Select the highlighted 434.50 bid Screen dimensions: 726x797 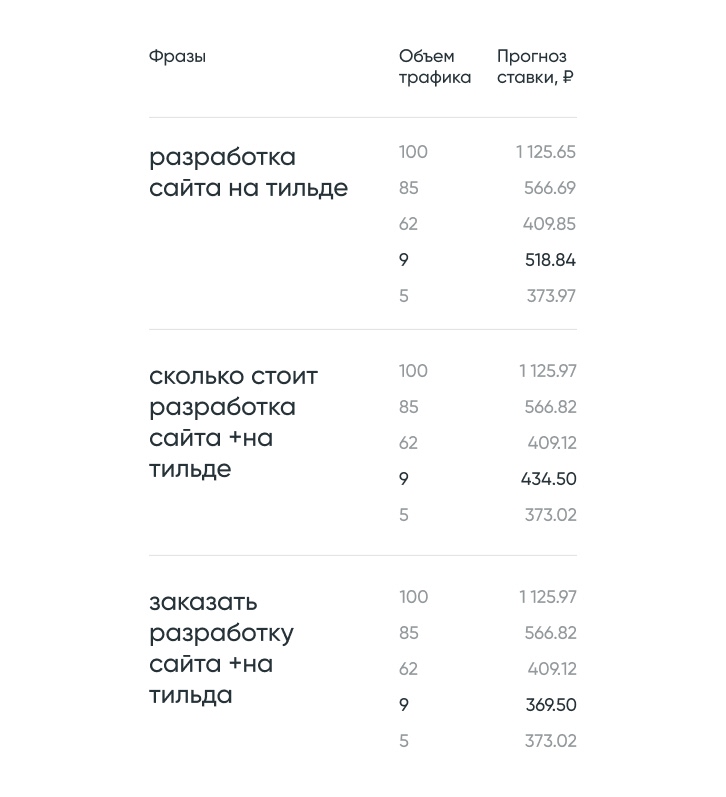click(x=549, y=479)
